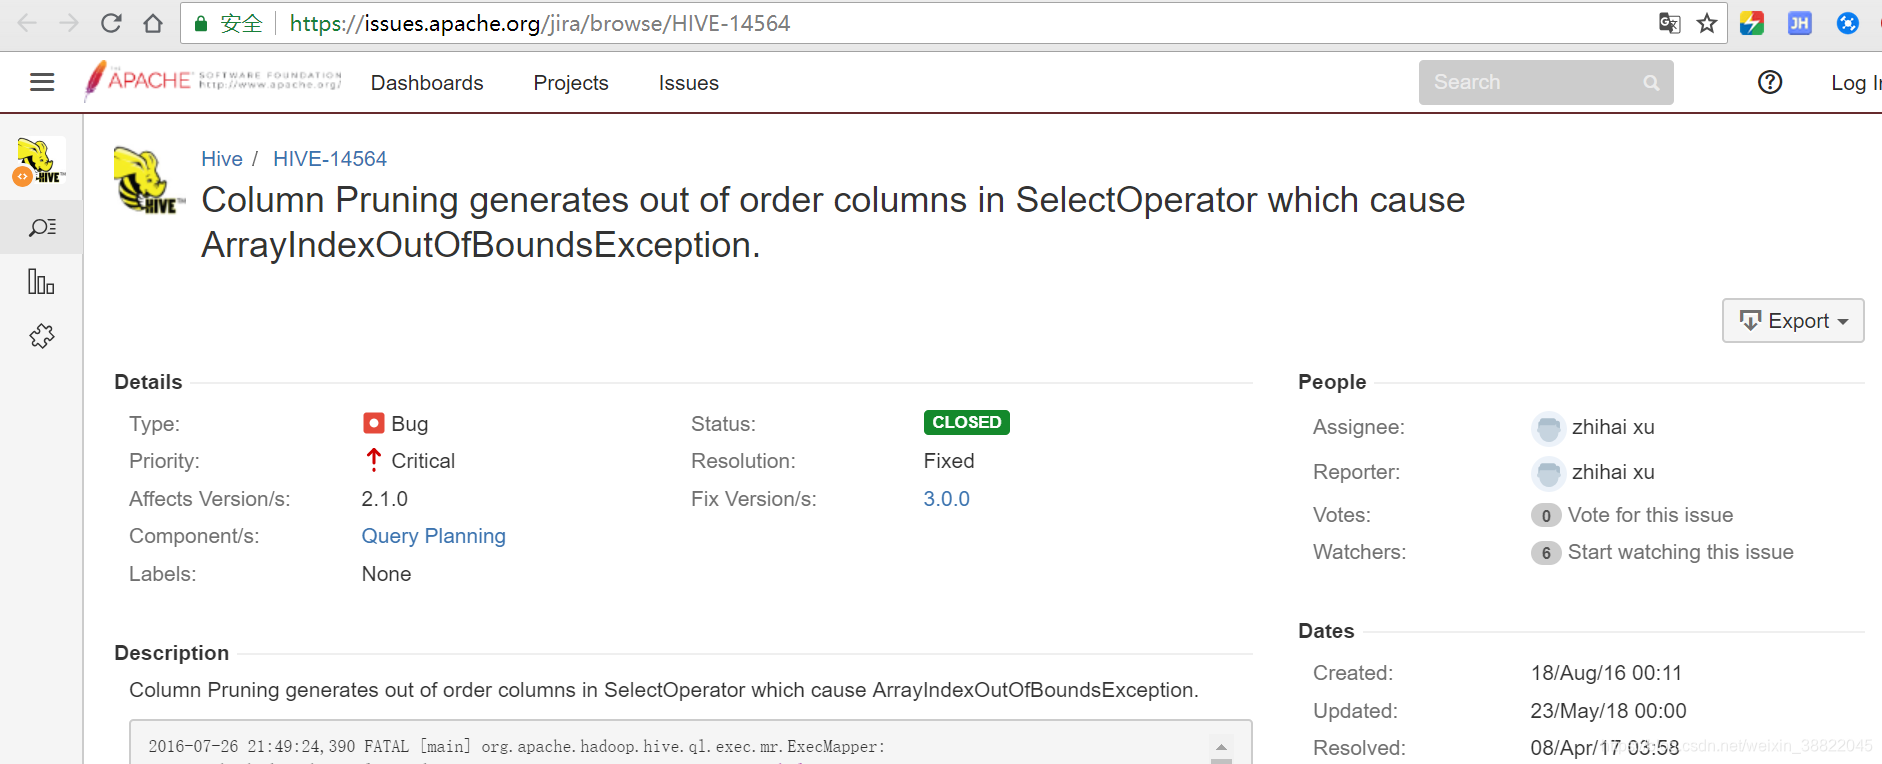This screenshot has width=1882, height=764.
Task: Focus the Search input field
Action: (1546, 82)
